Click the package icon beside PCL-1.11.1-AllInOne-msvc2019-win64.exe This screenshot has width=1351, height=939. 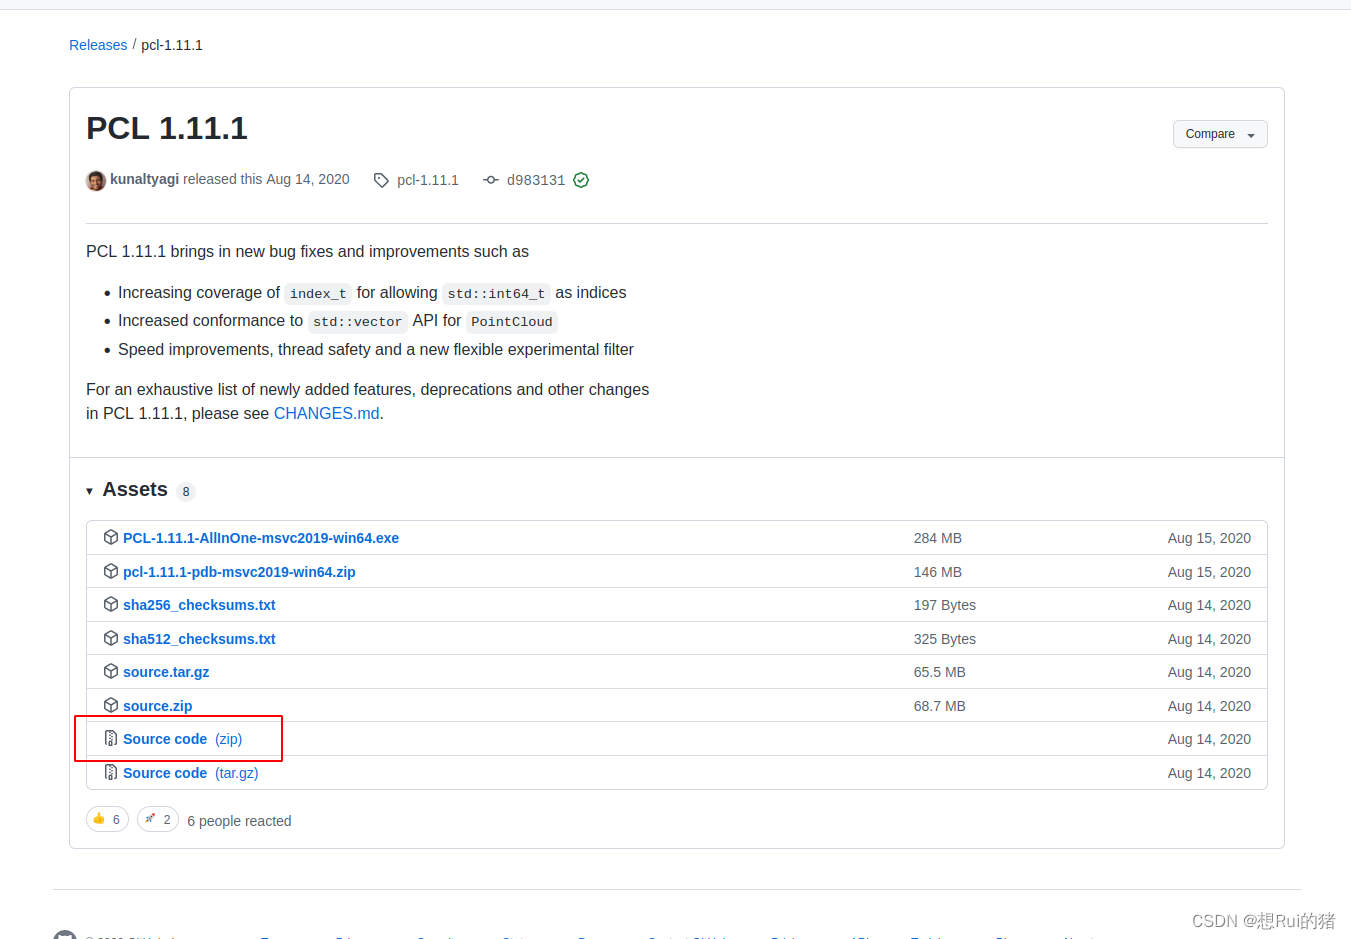pos(111,537)
